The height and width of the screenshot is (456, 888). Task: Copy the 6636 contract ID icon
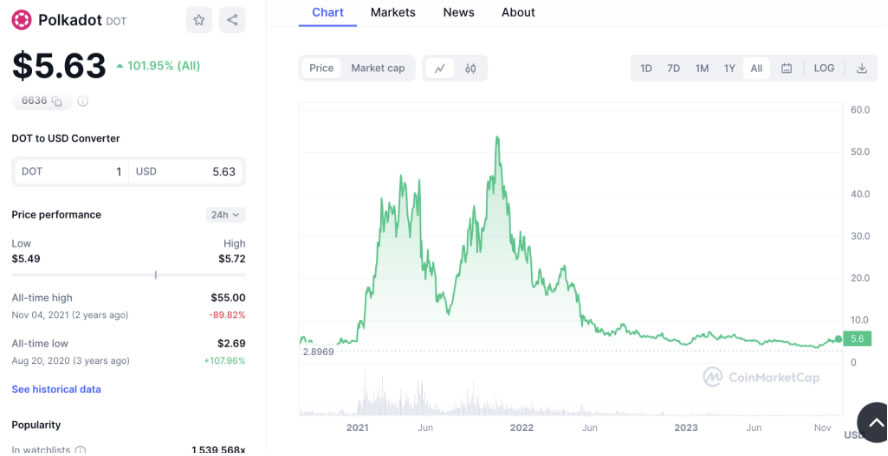tap(57, 101)
